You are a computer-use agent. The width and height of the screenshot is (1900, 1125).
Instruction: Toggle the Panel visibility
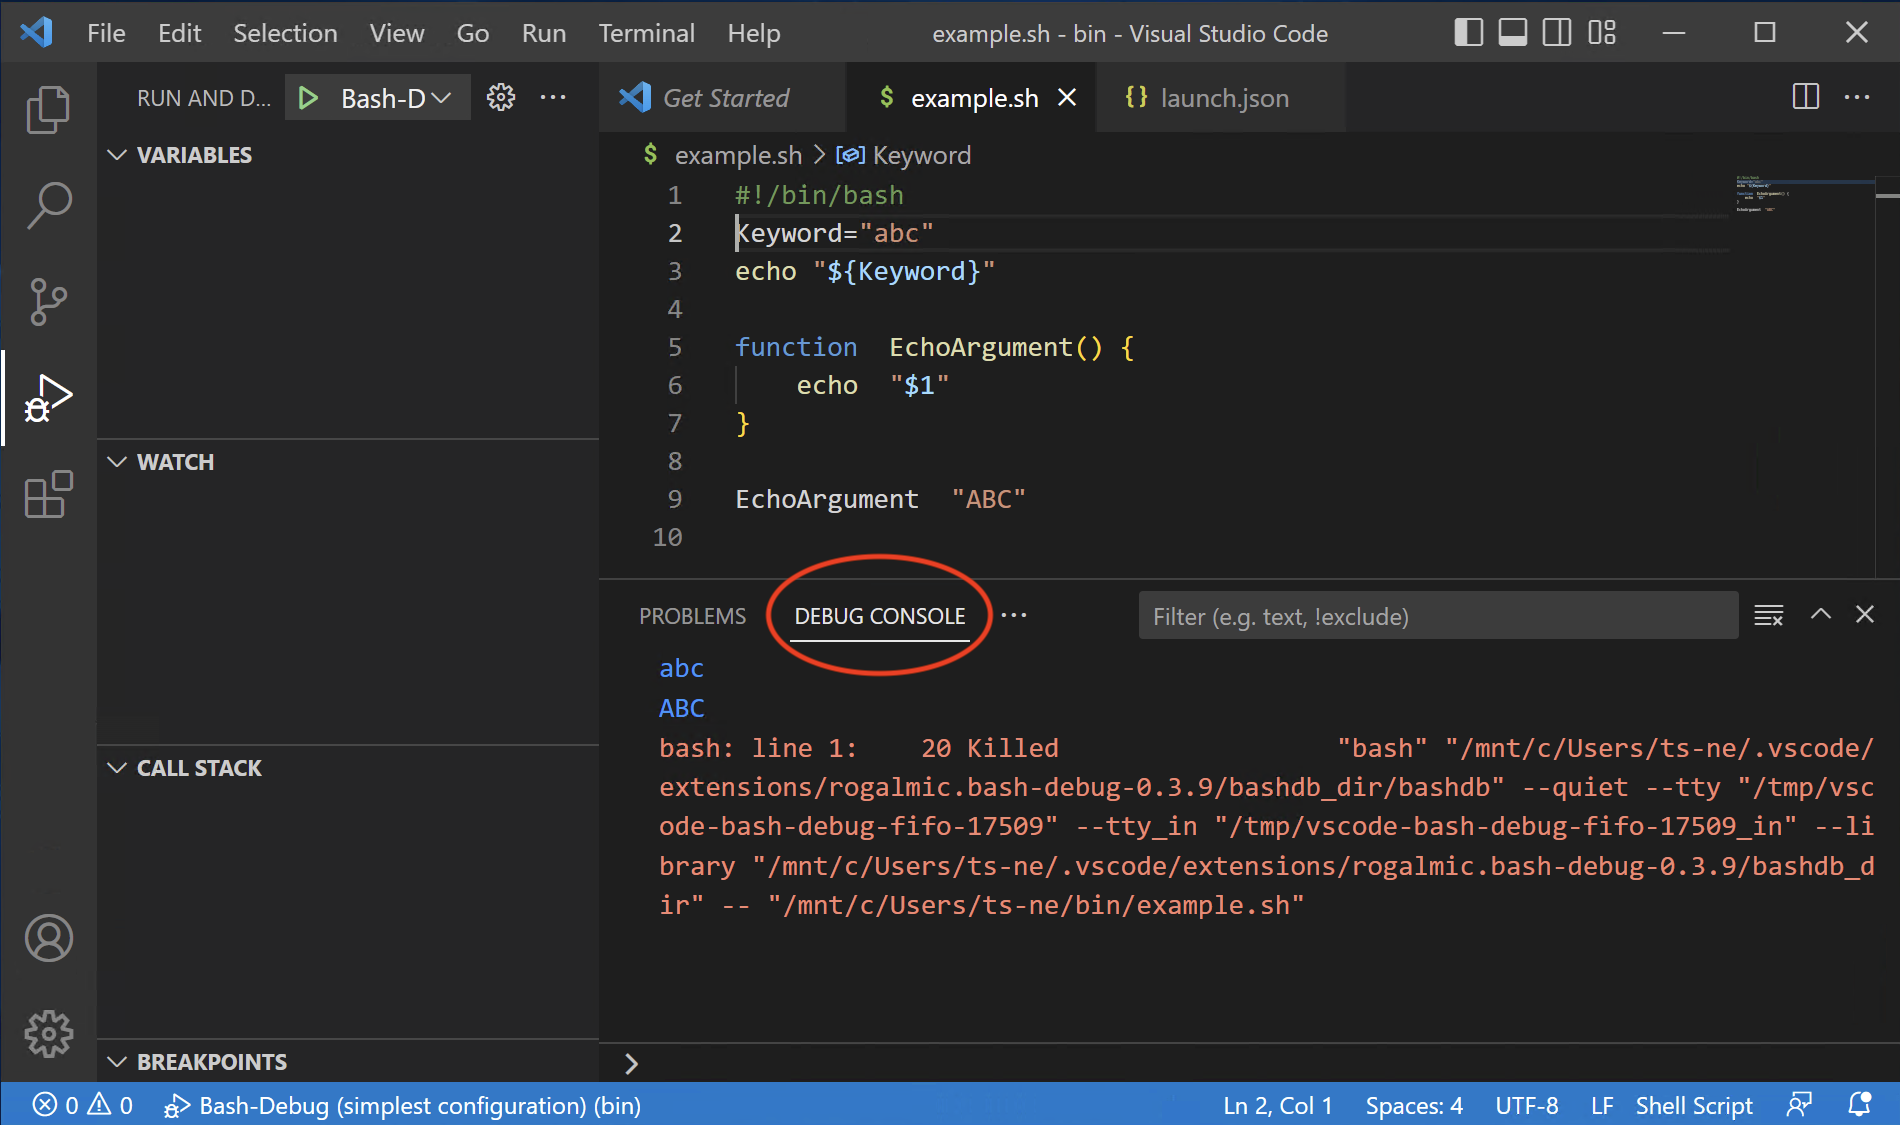(x=1512, y=32)
